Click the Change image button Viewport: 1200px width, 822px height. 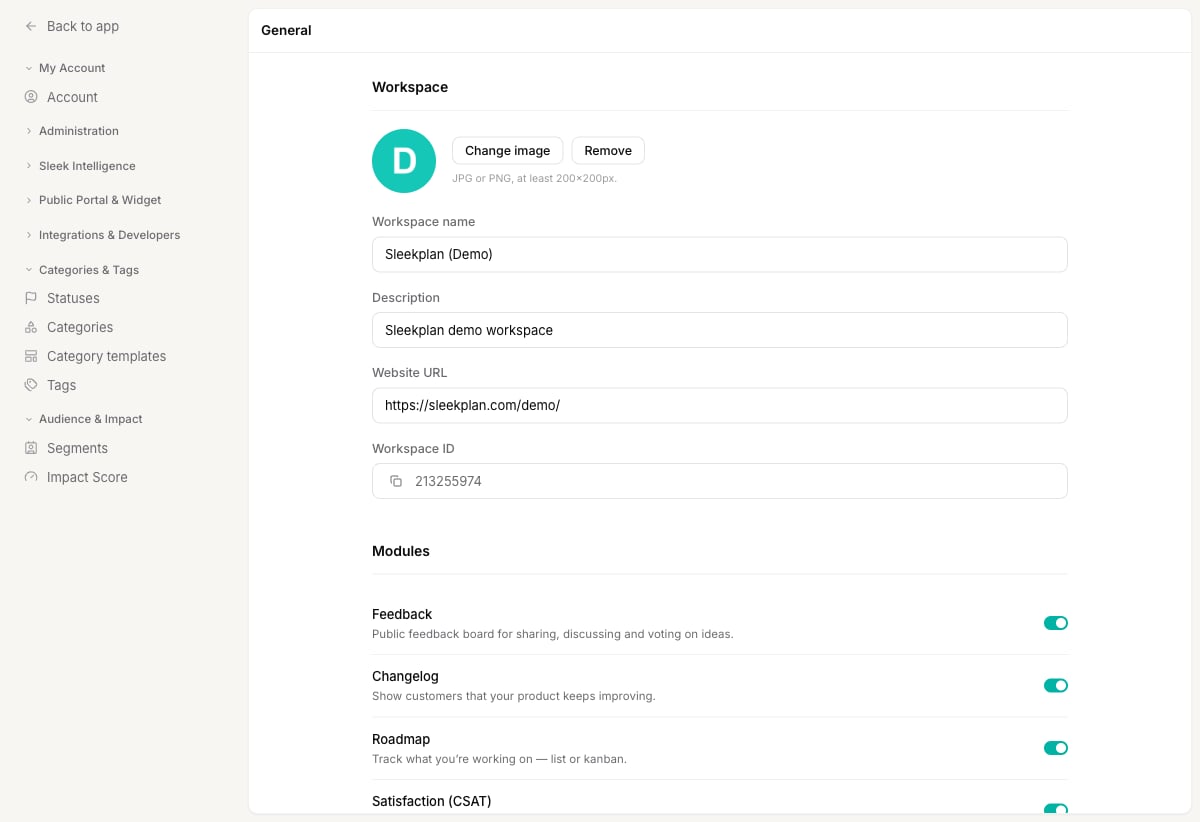507,151
